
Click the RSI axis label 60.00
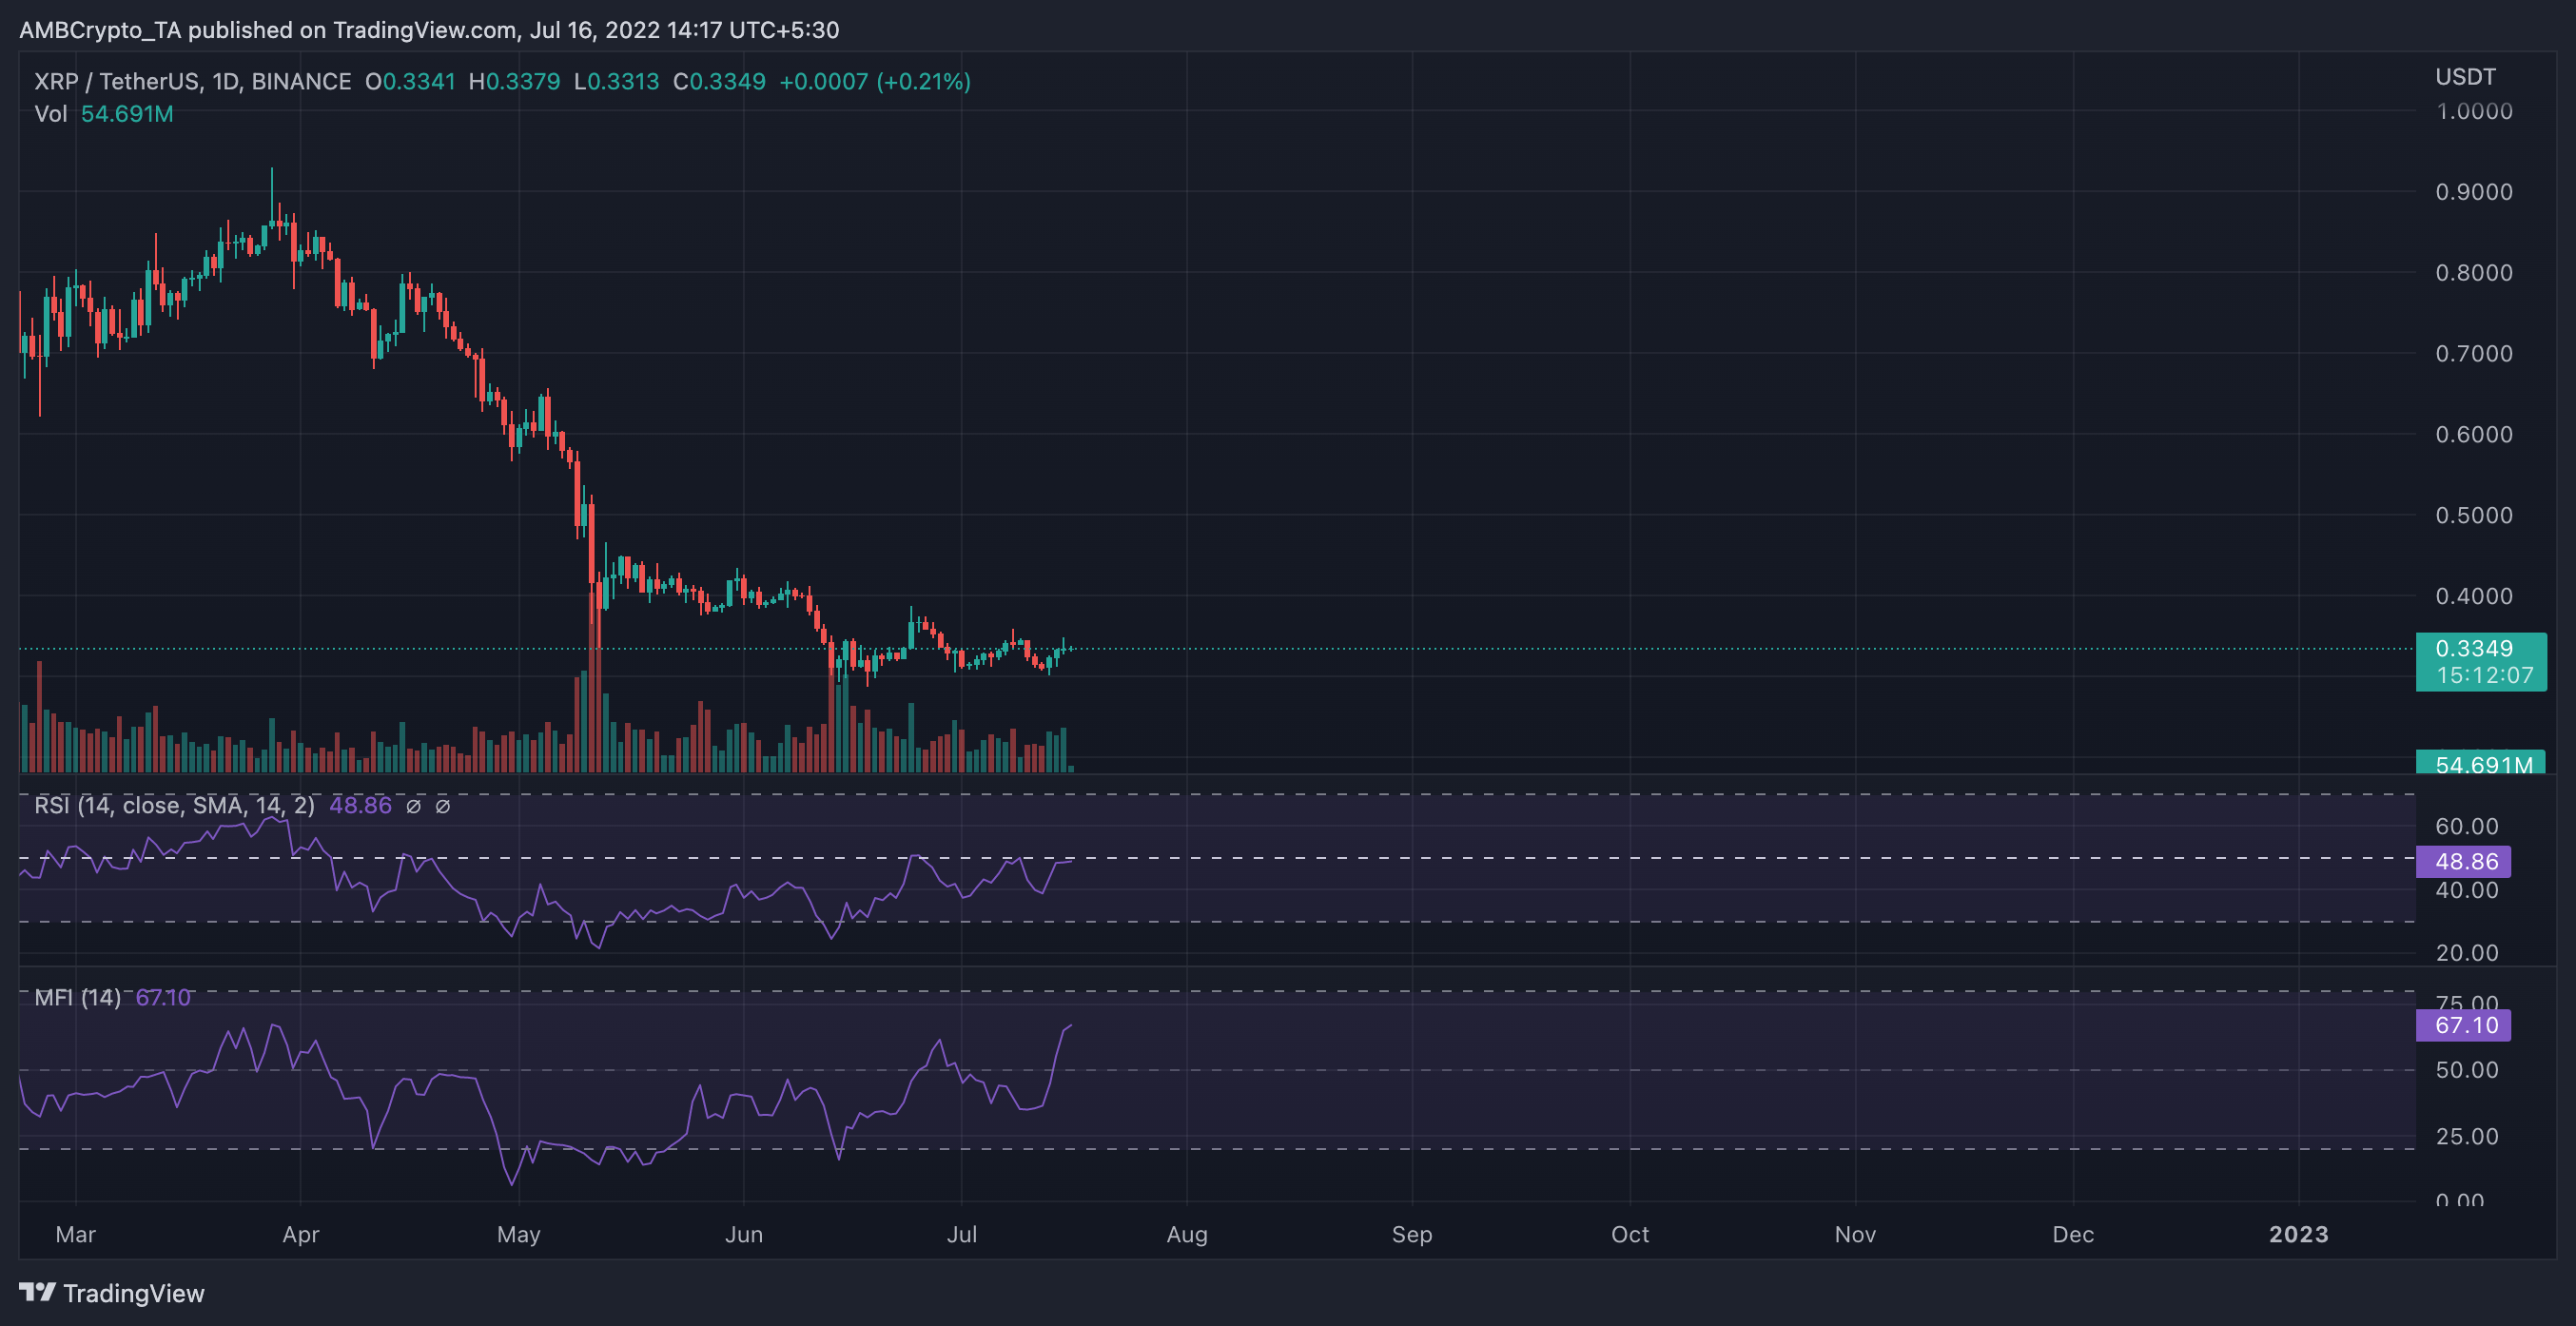2467,827
